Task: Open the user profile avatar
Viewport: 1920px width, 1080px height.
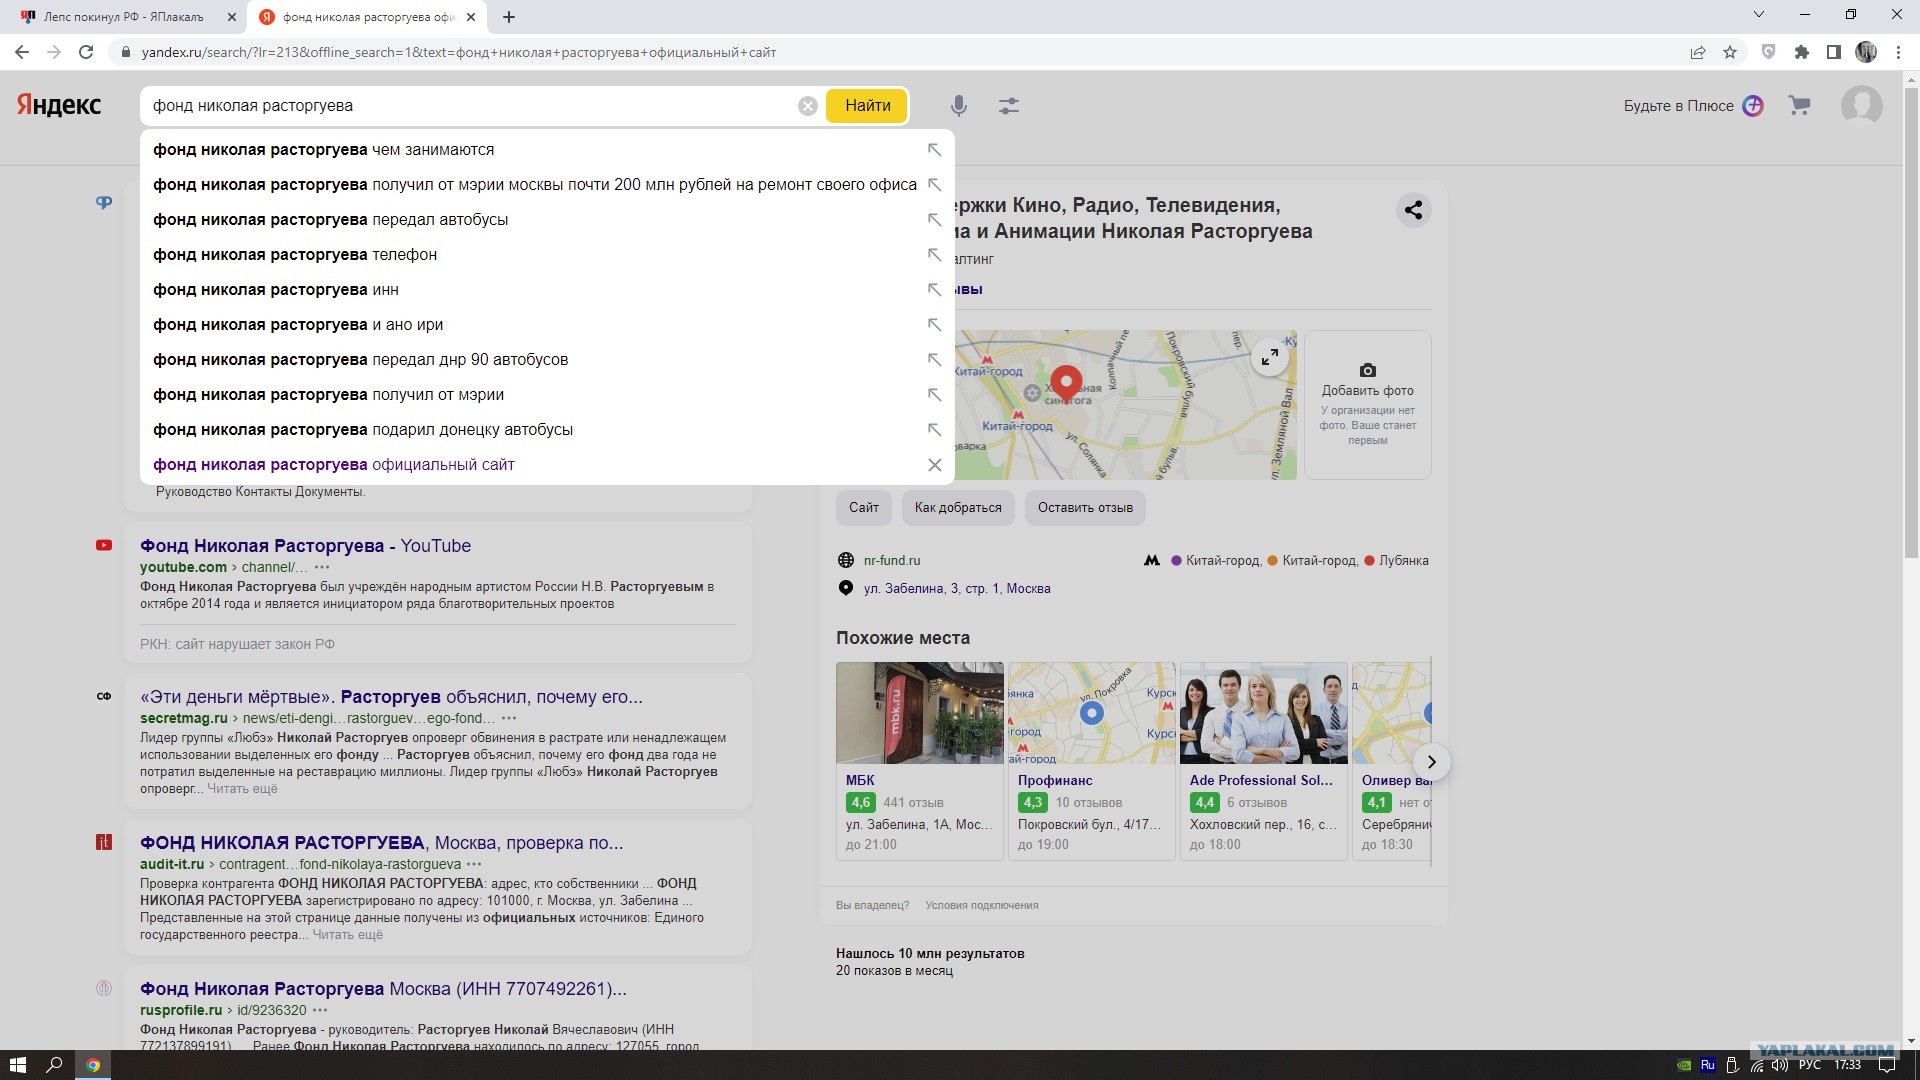Action: 1862,105
